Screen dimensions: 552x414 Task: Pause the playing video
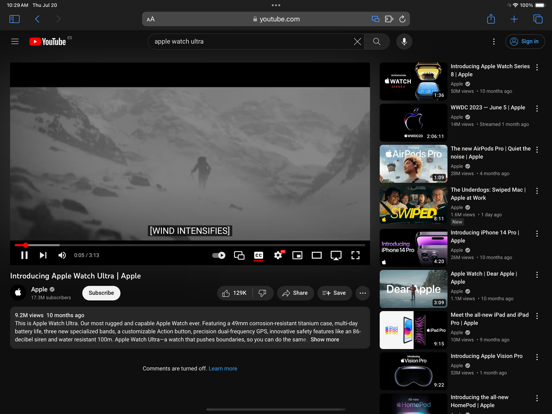click(x=24, y=255)
